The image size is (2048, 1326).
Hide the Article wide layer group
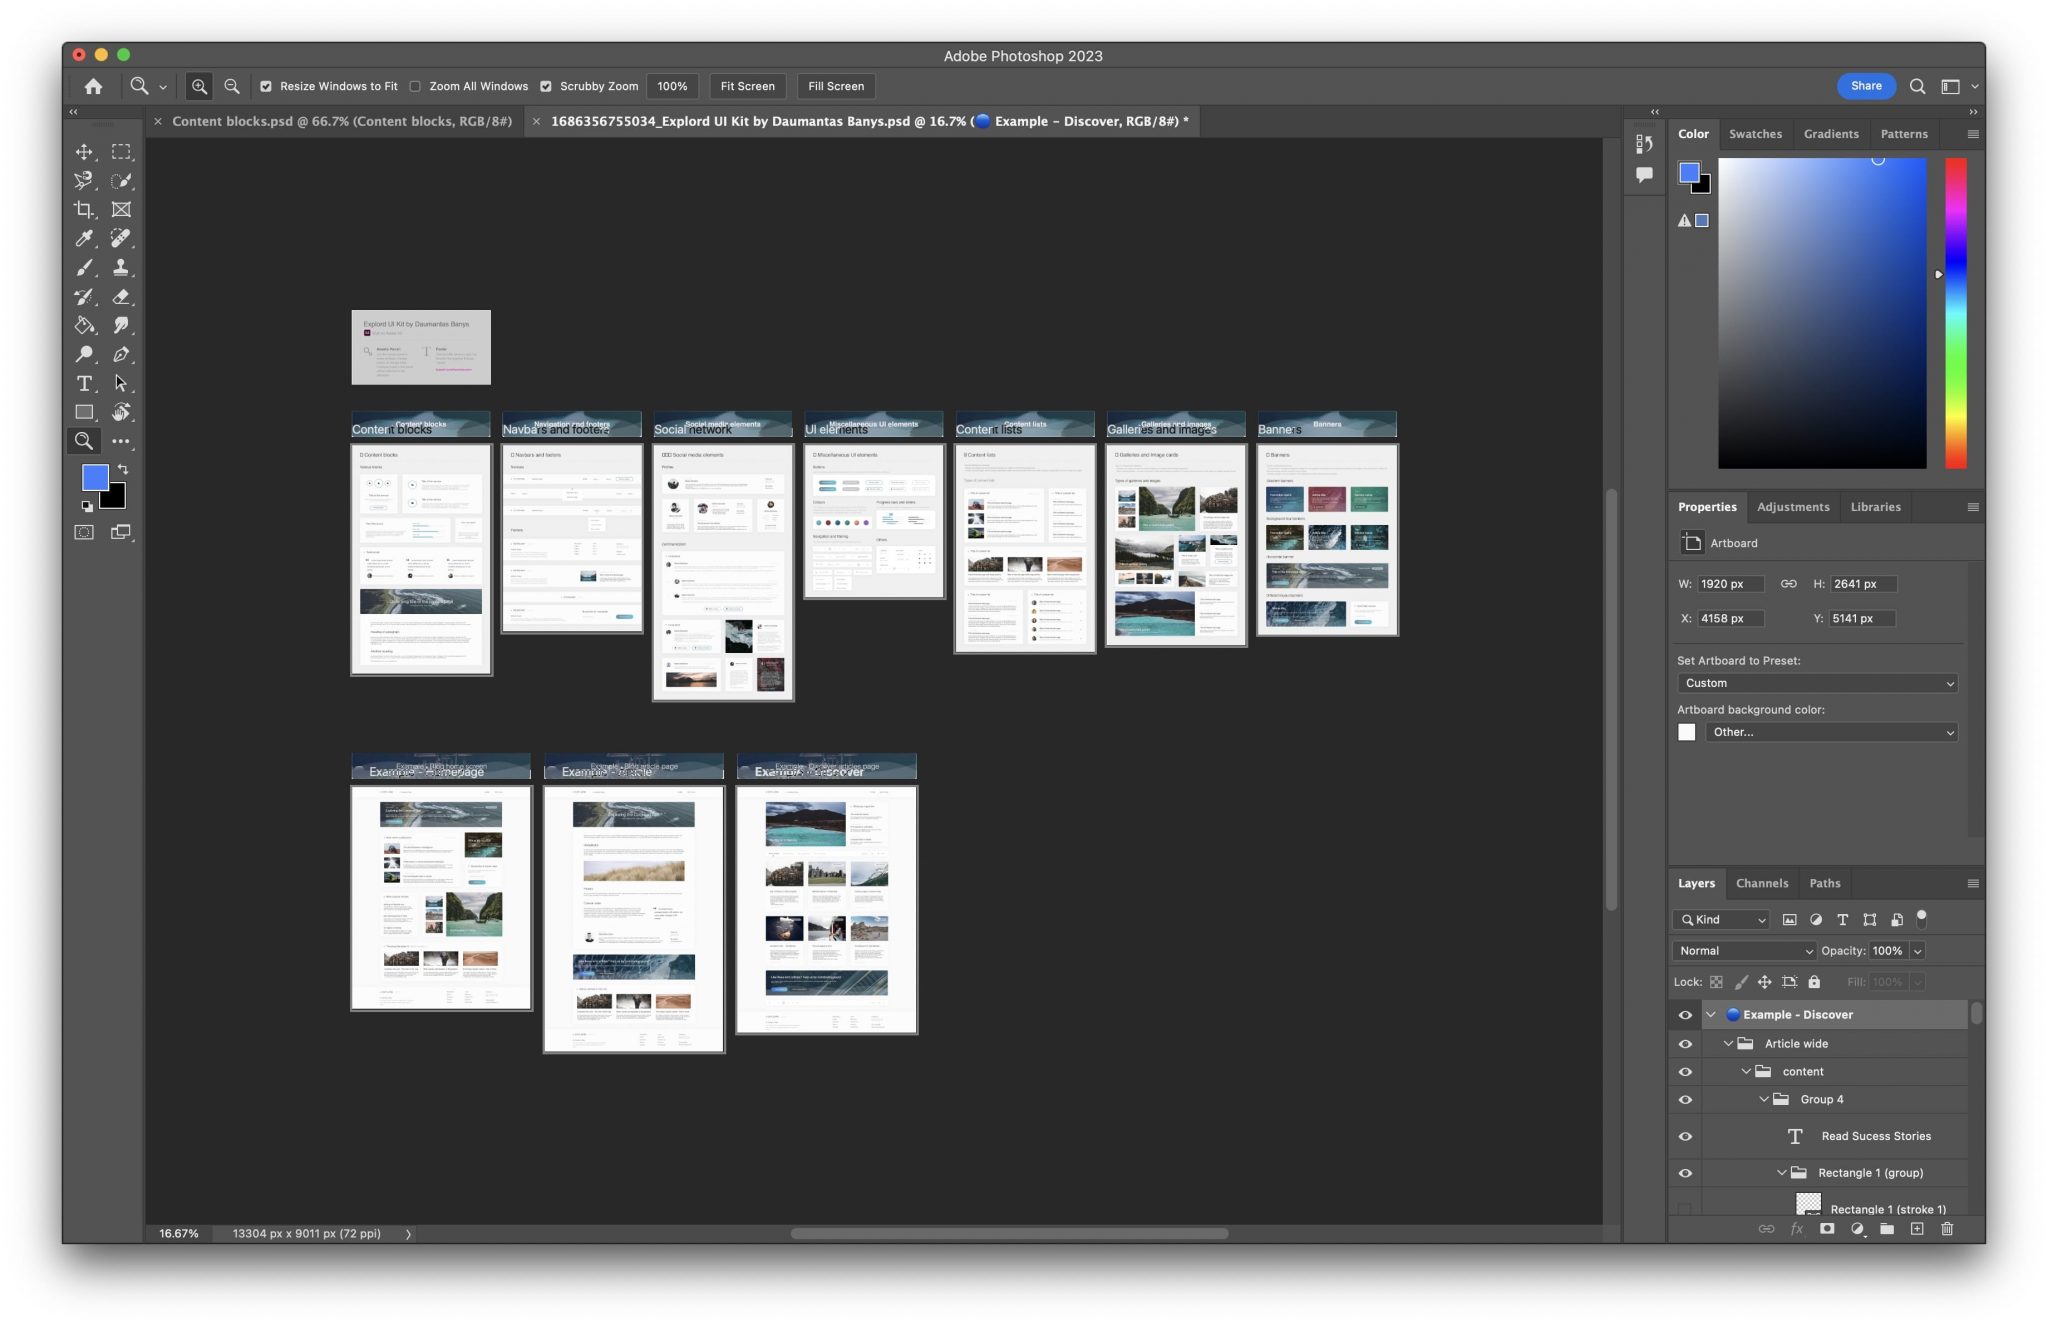point(1685,1043)
